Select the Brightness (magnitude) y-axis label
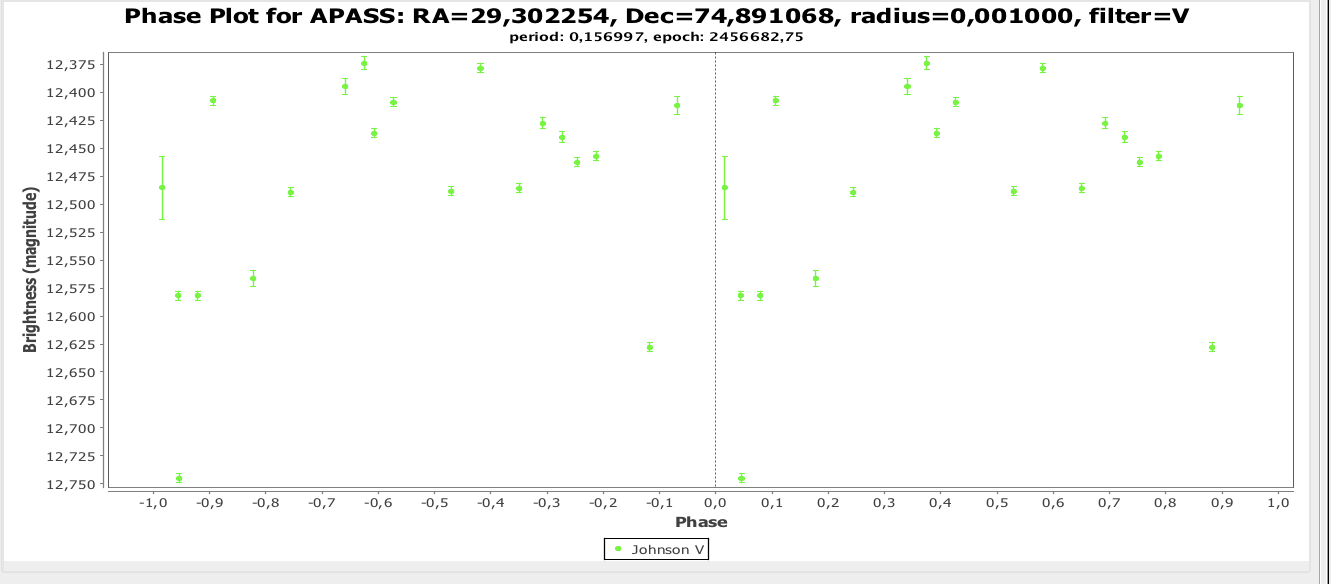This screenshot has height=584, width=1331. click(x=31, y=267)
